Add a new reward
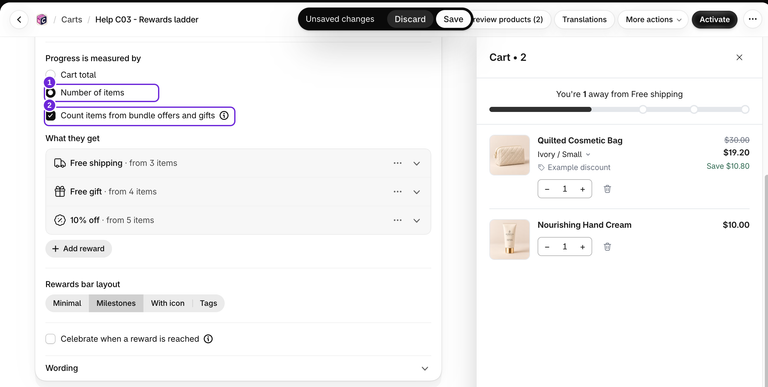Viewport: 768px width, 387px height. click(78, 248)
